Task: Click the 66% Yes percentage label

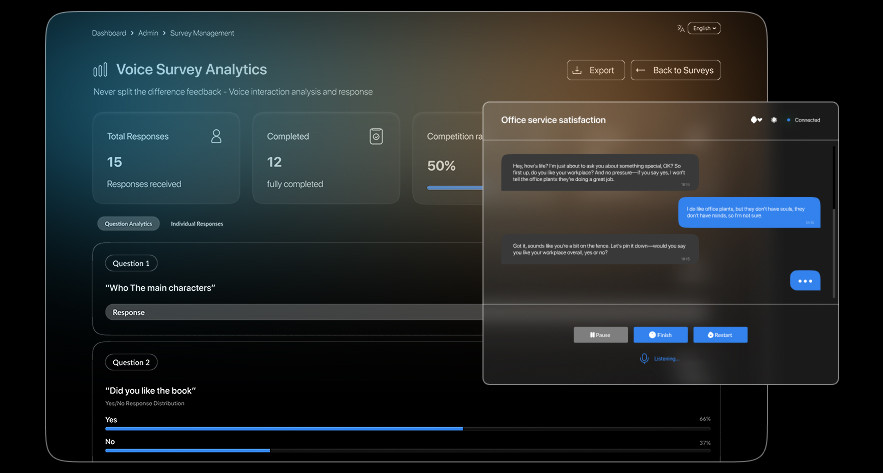Action: (x=705, y=419)
